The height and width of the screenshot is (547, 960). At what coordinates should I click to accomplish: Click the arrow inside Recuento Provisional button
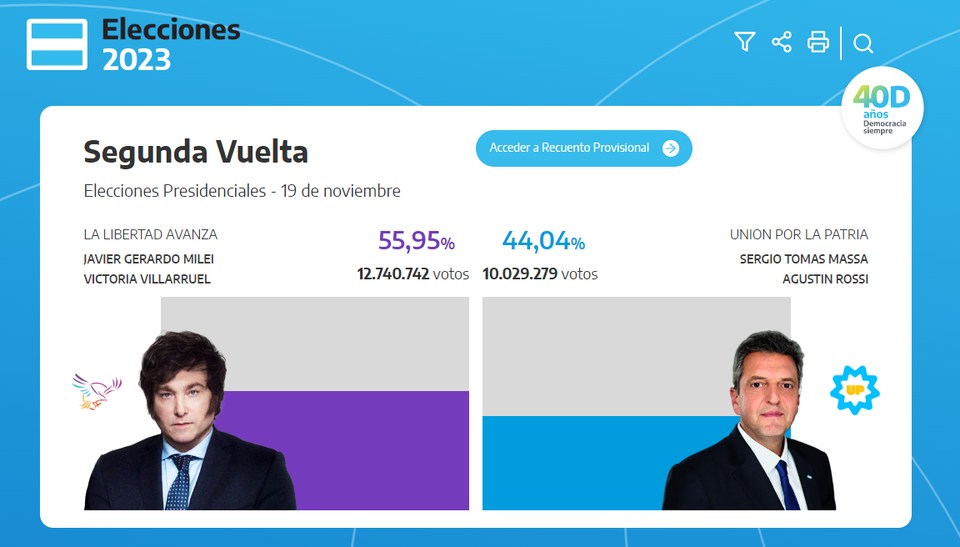671,148
